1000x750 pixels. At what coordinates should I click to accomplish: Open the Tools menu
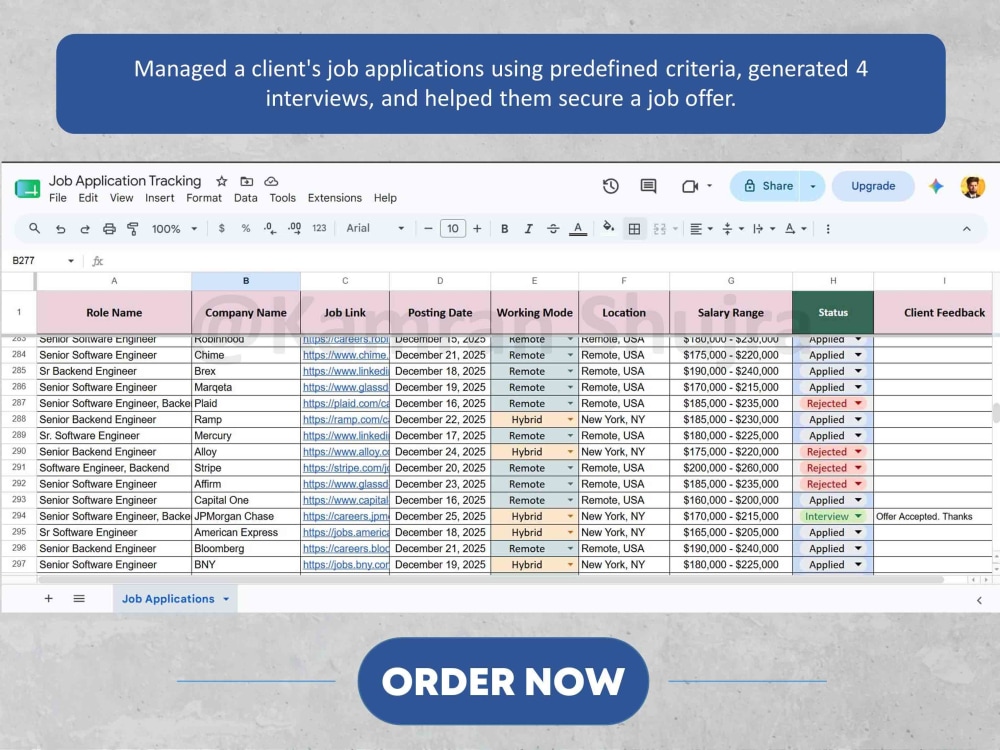pyautogui.click(x=283, y=198)
